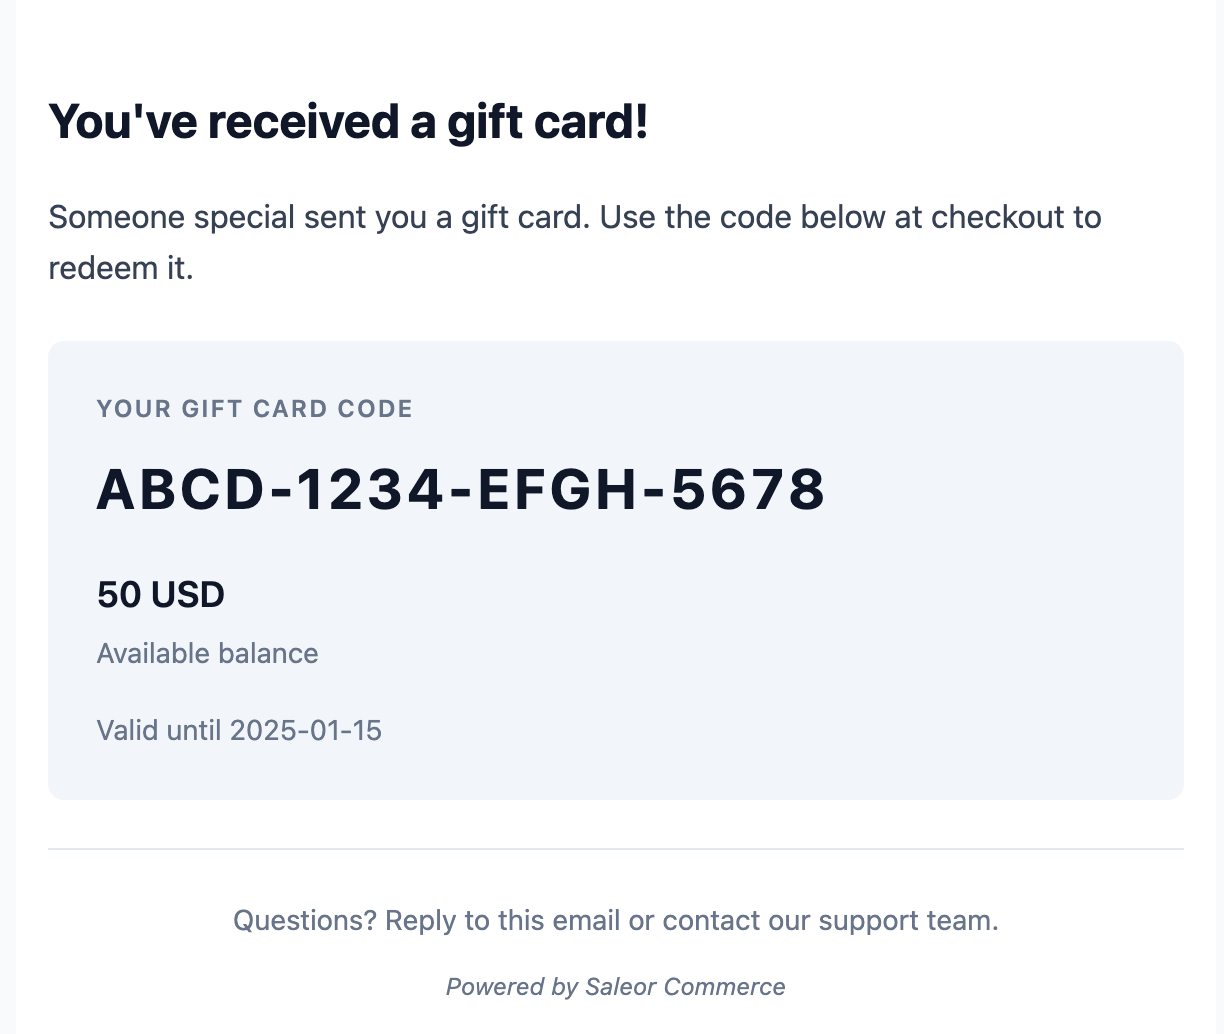Click the horizontal divider above the footer
Image resolution: width=1224 pixels, height=1034 pixels.
[x=615, y=849]
